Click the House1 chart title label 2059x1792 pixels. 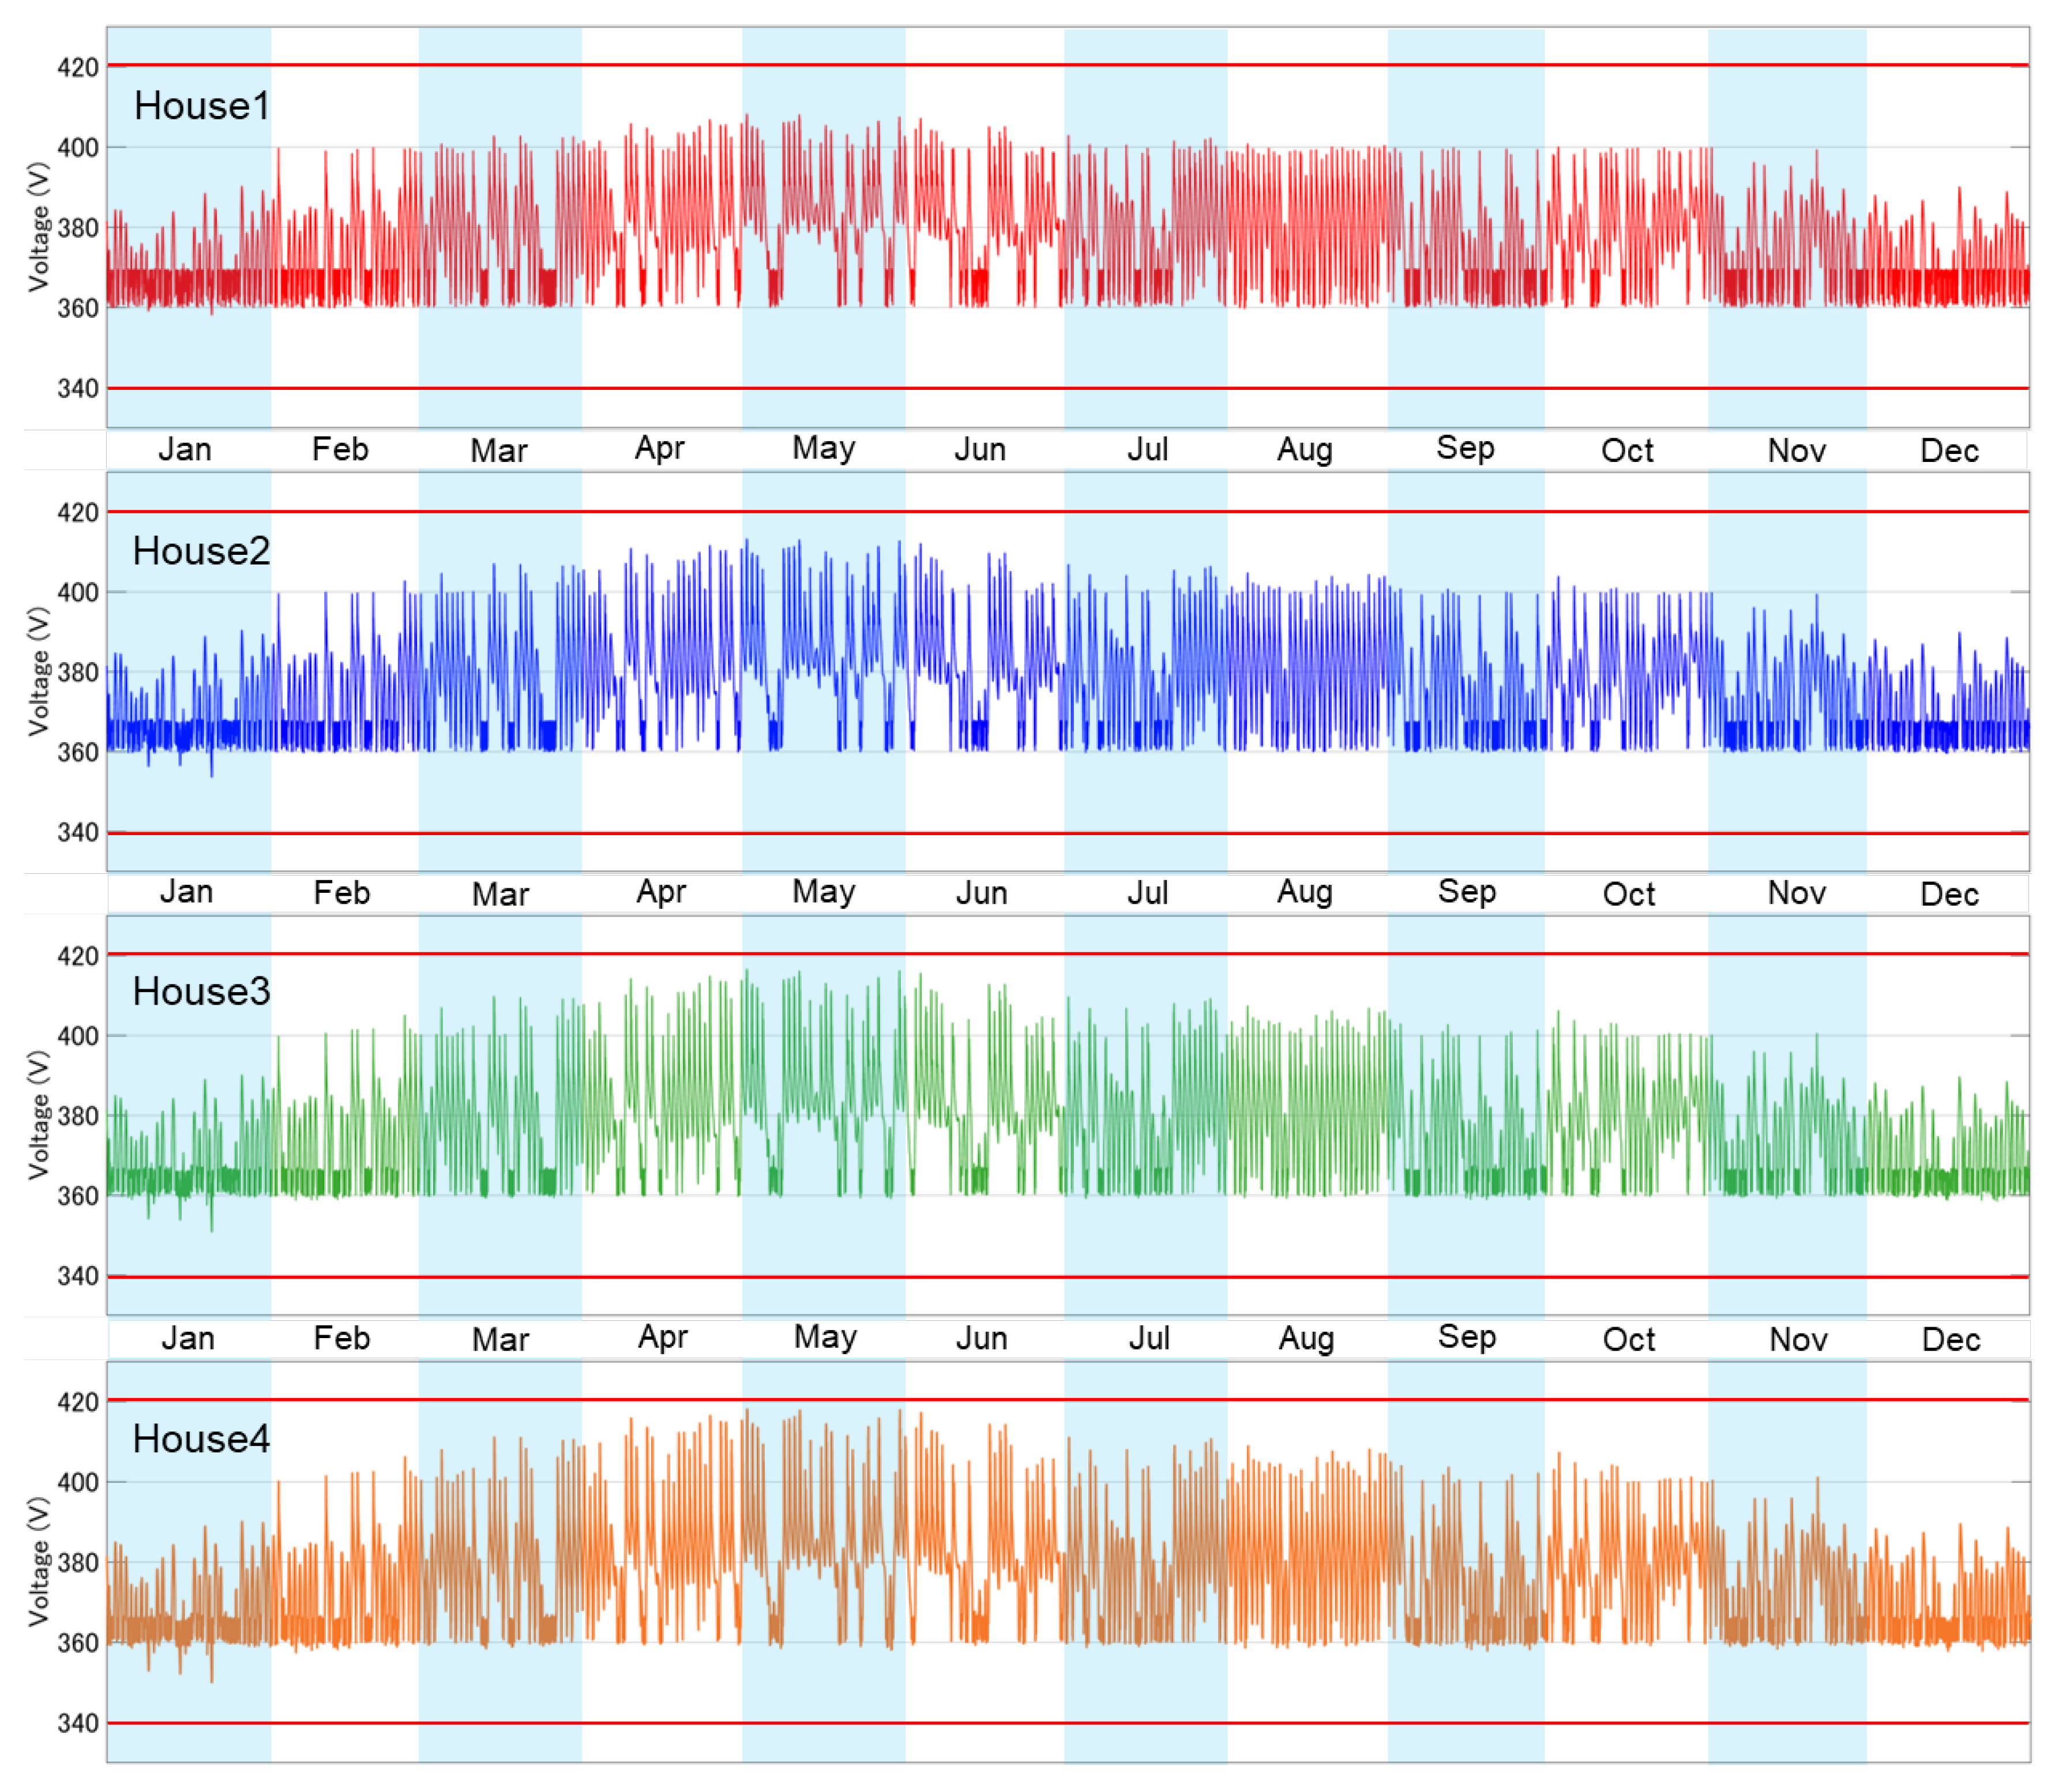pyautogui.click(x=202, y=106)
